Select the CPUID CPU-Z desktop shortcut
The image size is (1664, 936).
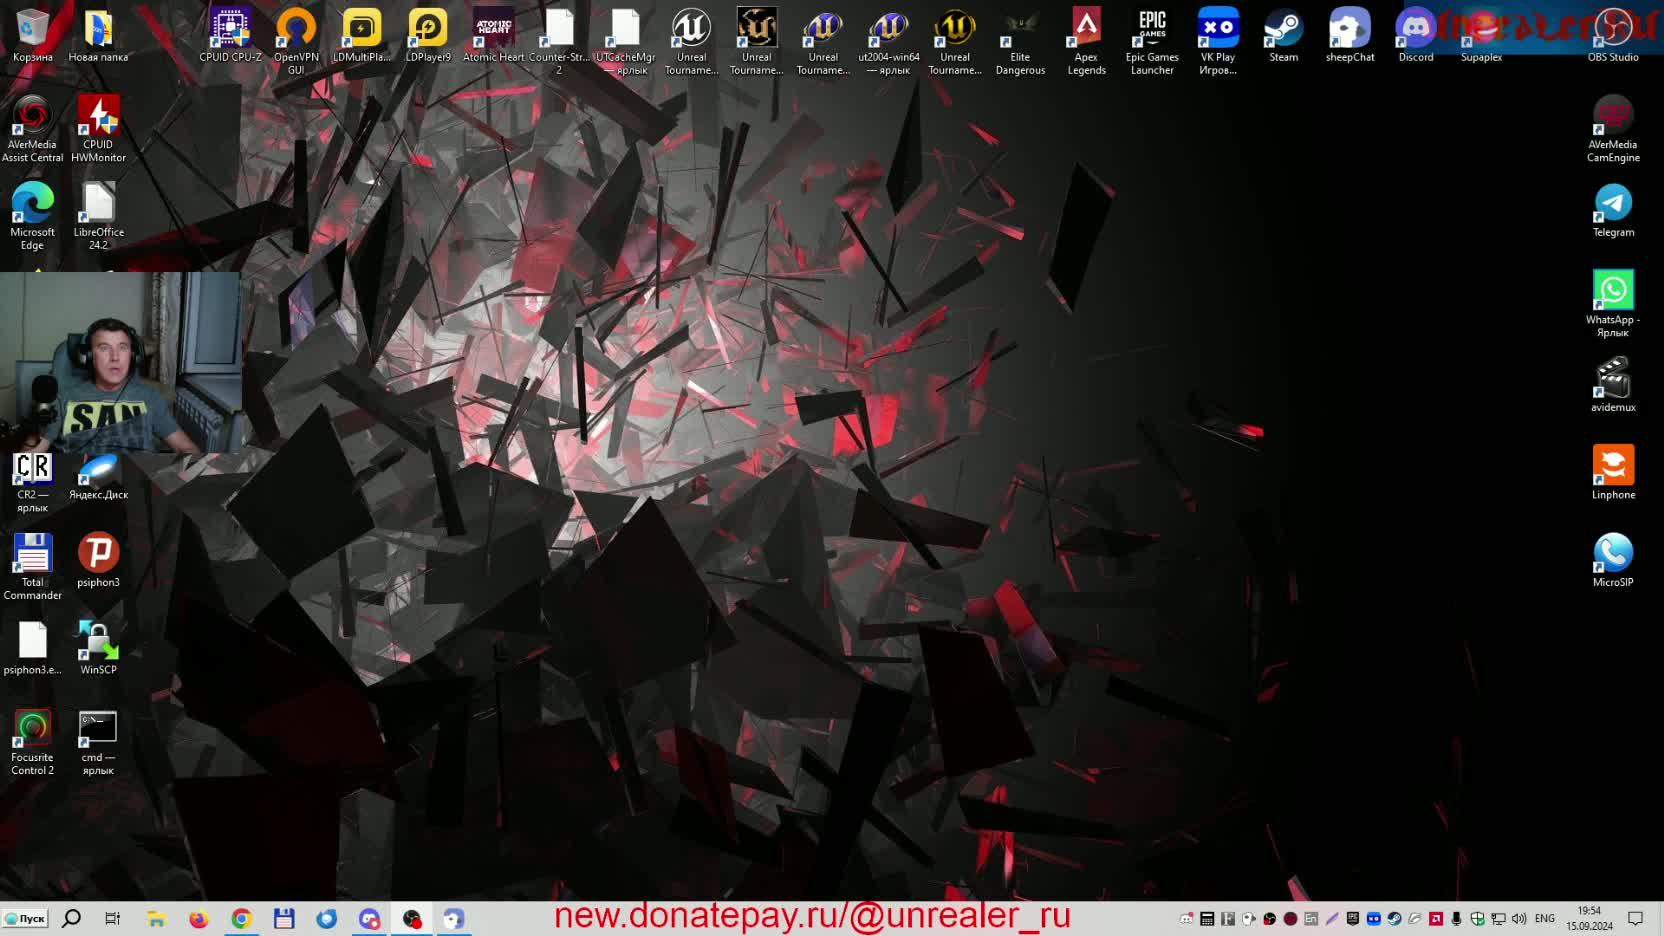point(230,36)
